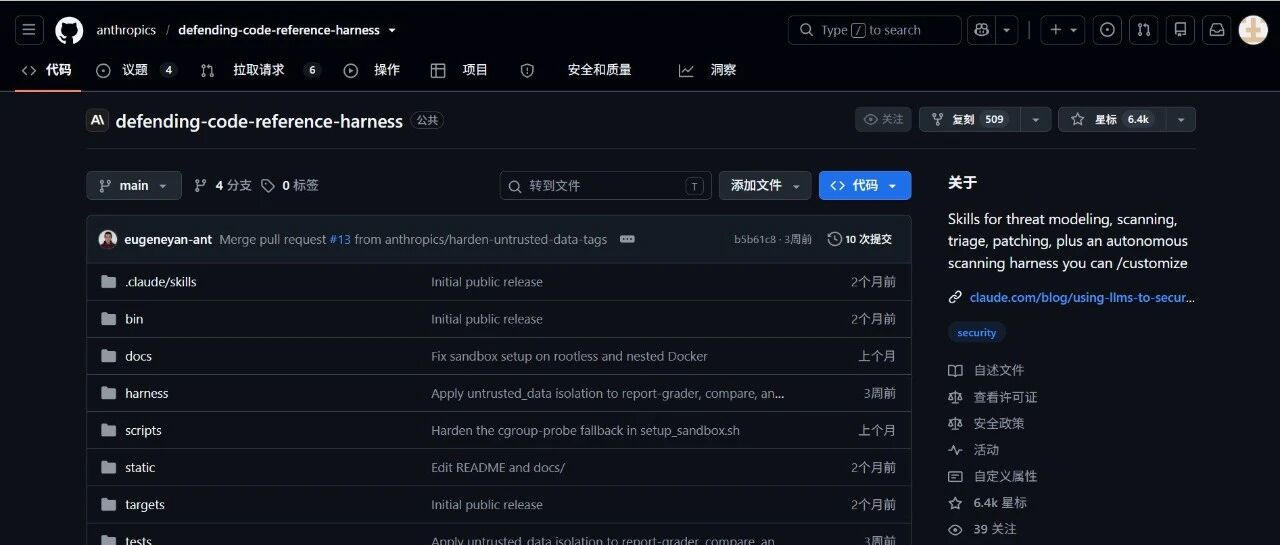View the 0 标签 tags link
Viewport: 1280px width, 545px height.
coord(290,185)
